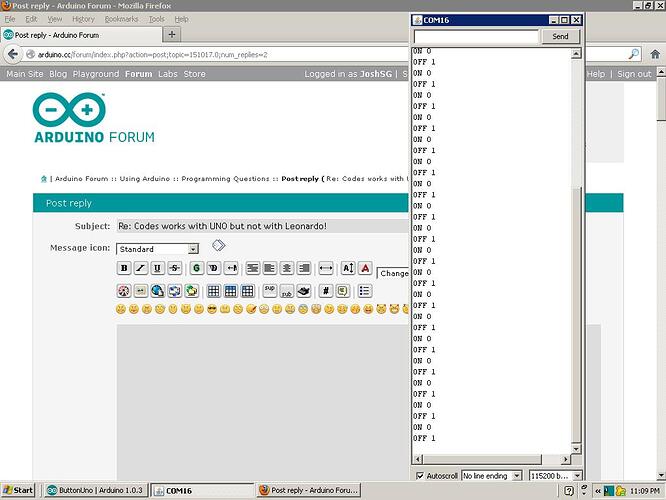
Task: Click the teletype text button
Action: pos(304,291)
